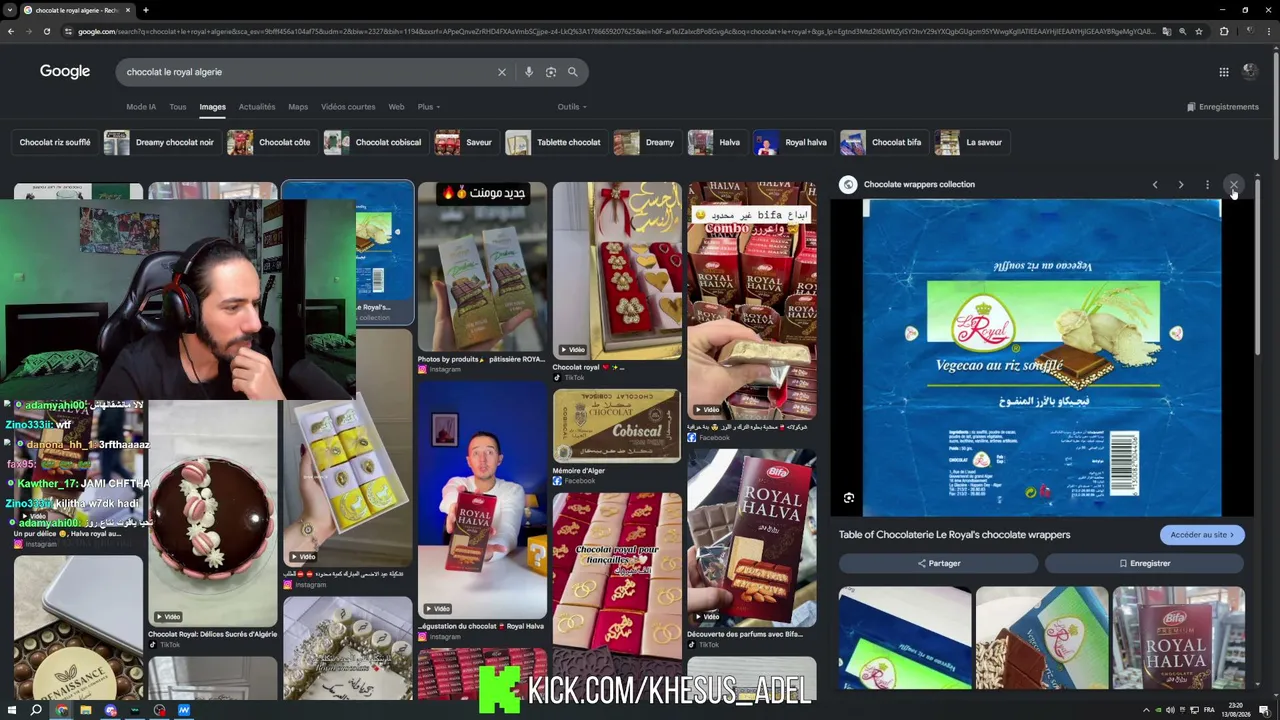Open the Chocolate wrappers collection source icon
The width and height of the screenshot is (1280, 720).
click(848, 184)
